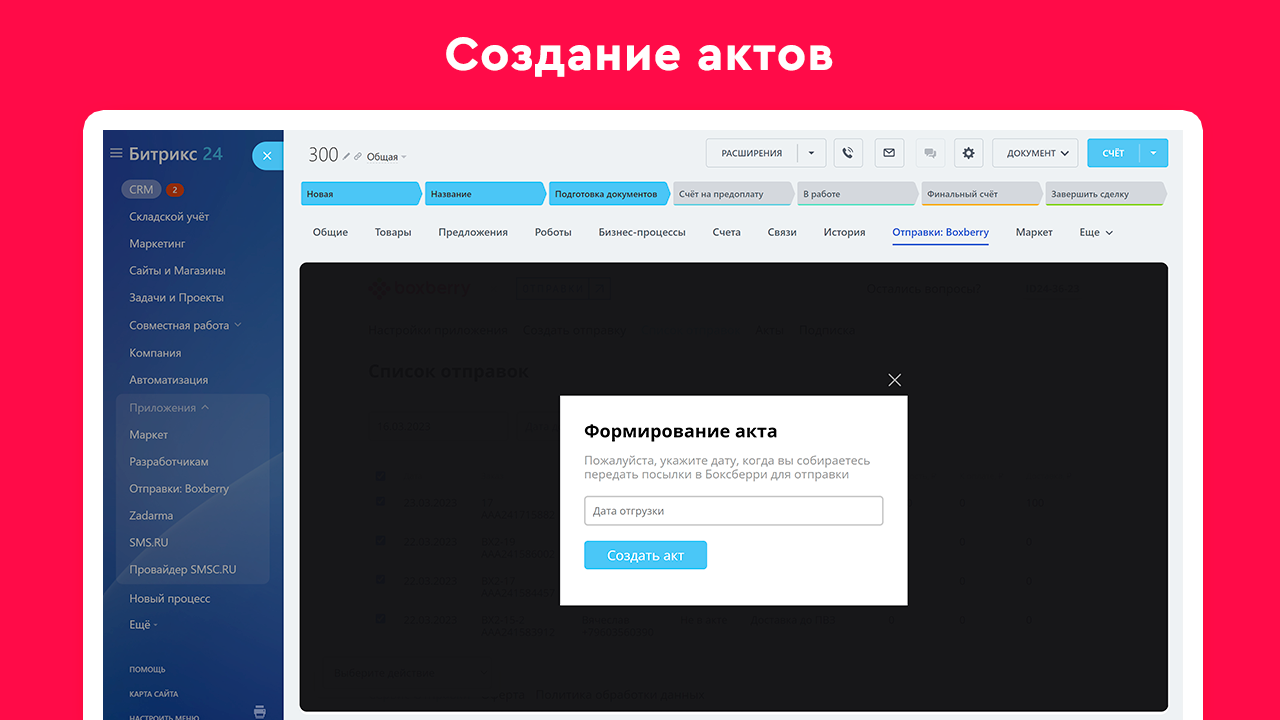Open CRM in the left sidebar

coord(141,190)
